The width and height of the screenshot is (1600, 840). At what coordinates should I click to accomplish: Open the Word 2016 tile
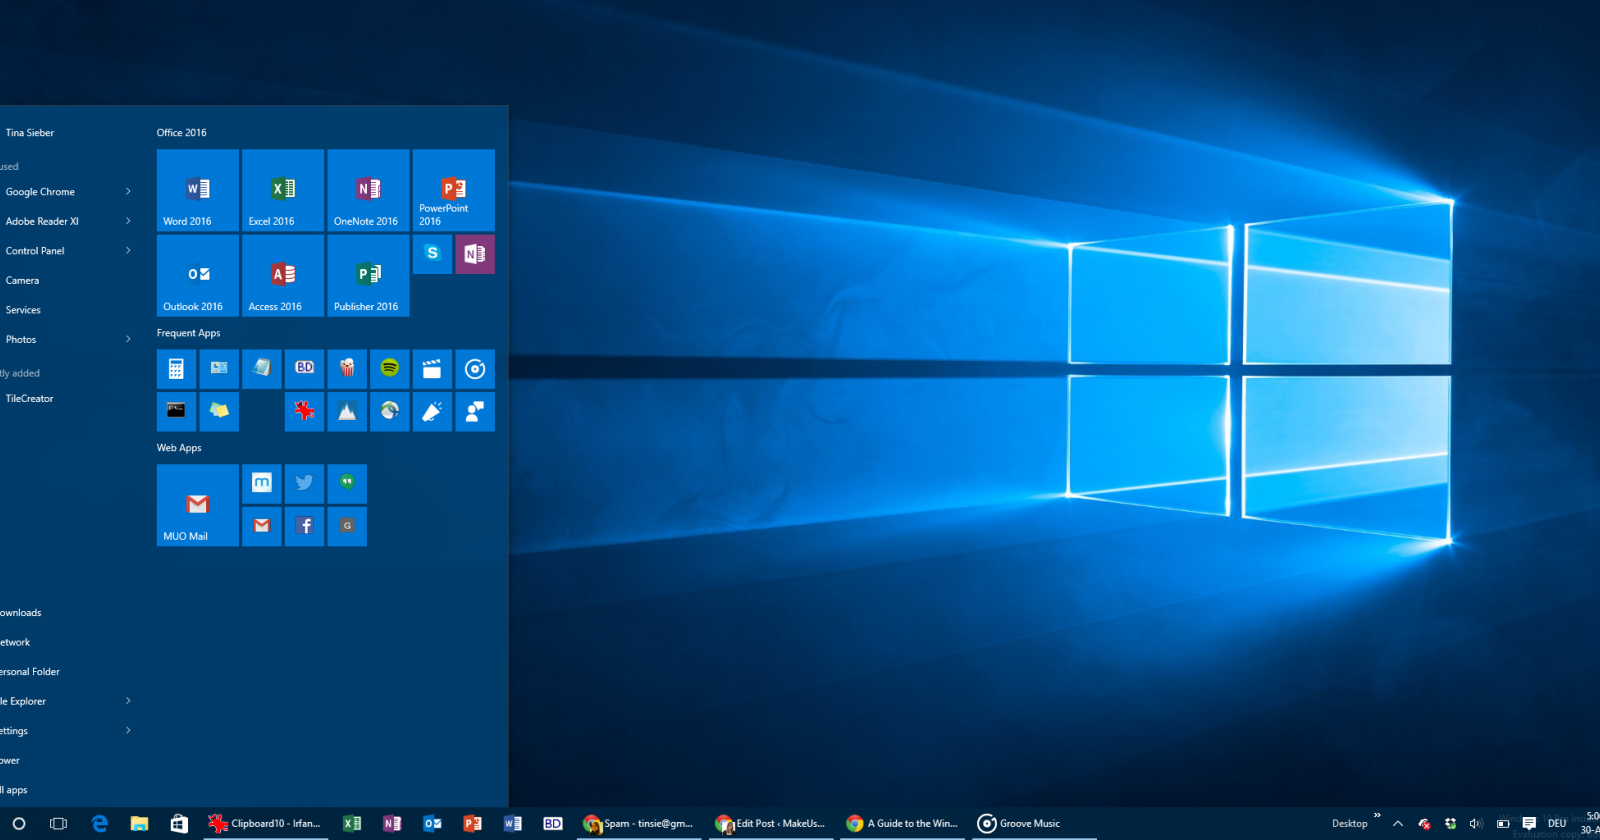tap(198, 191)
